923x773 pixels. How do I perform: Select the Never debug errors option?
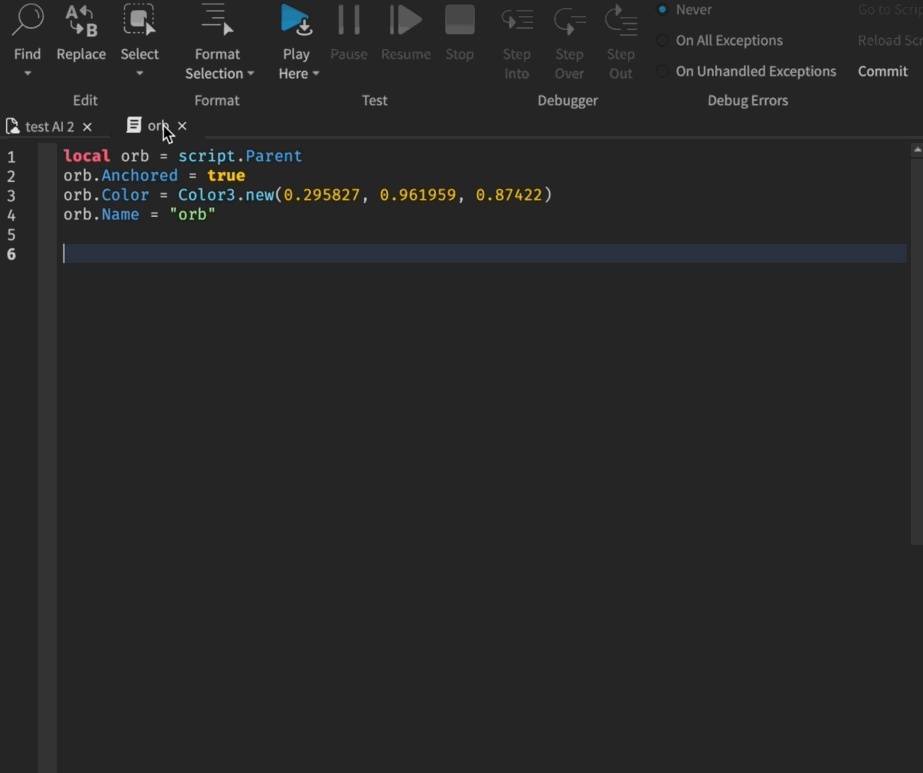(x=663, y=9)
